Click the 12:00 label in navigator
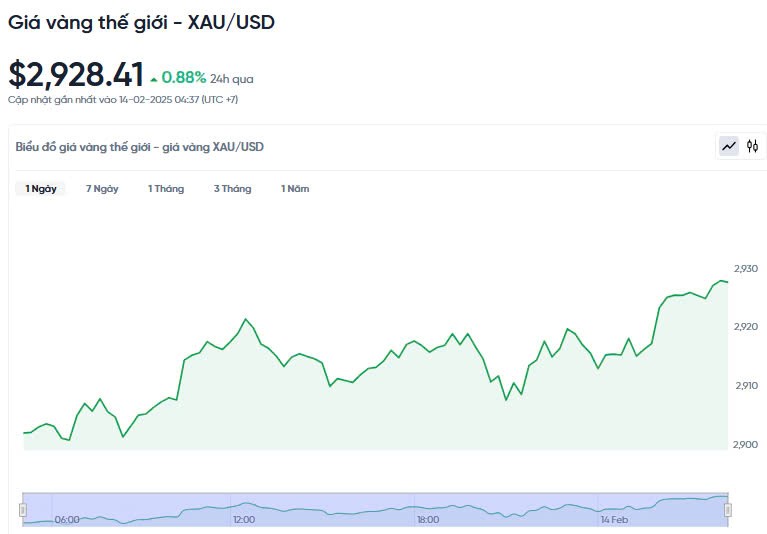This screenshot has width=767, height=534. [x=244, y=520]
